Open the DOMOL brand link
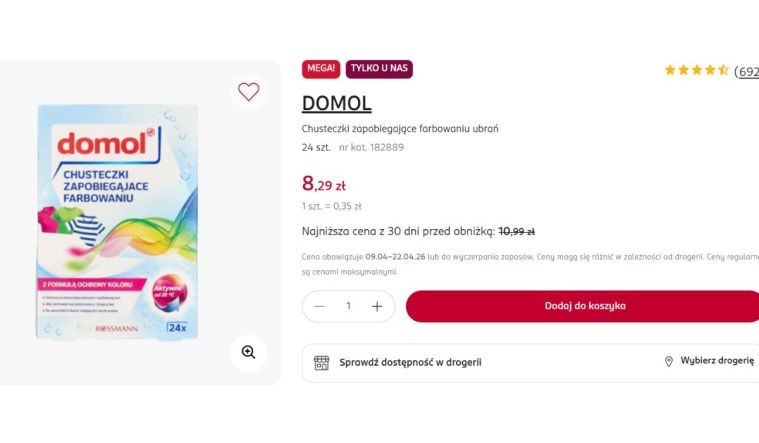 tap(336, 104)
